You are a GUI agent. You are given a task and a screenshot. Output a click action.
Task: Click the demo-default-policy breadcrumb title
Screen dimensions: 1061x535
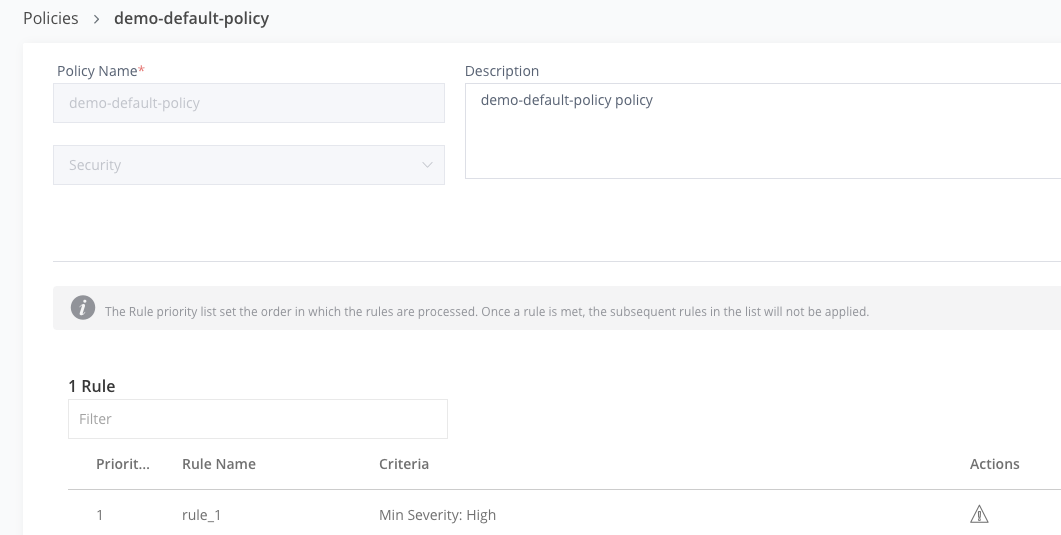191,18
